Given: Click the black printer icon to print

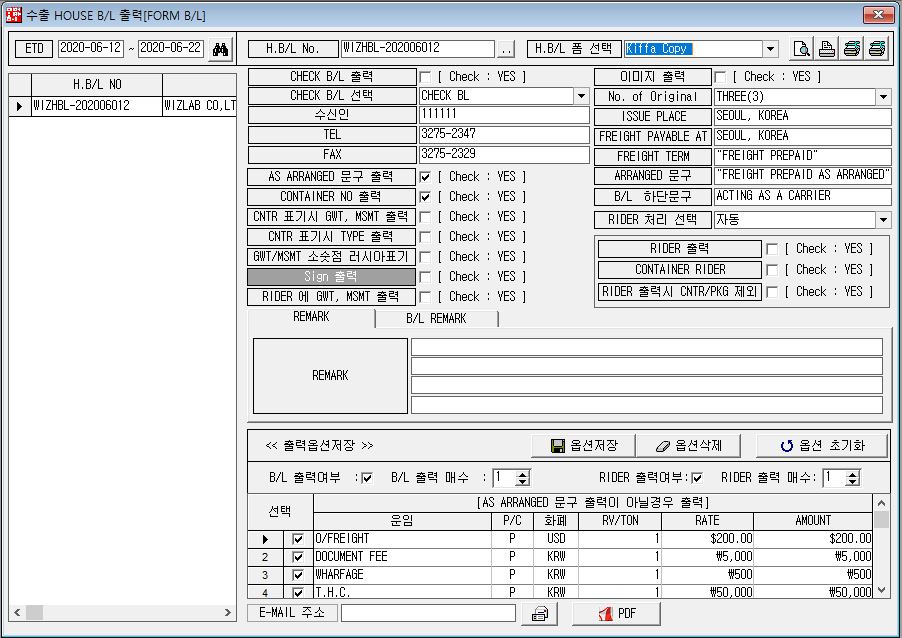Looking at the screenshot, I should pyautogui.click(x=827, y=49).
